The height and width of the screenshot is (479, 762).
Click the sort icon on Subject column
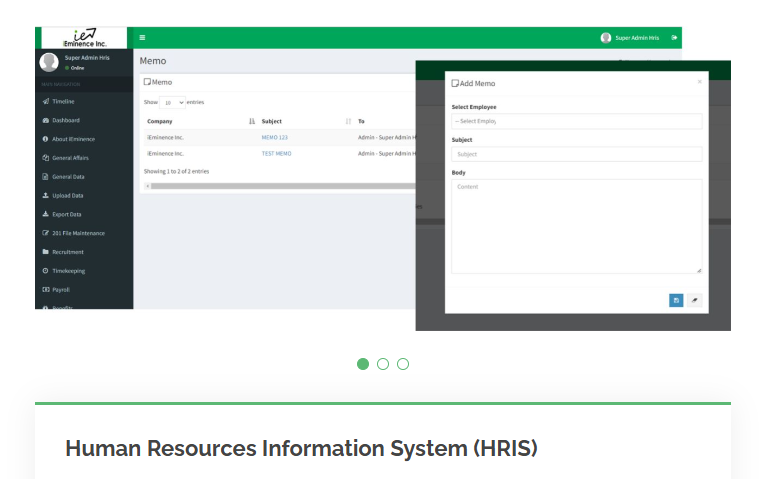(348, 121)
